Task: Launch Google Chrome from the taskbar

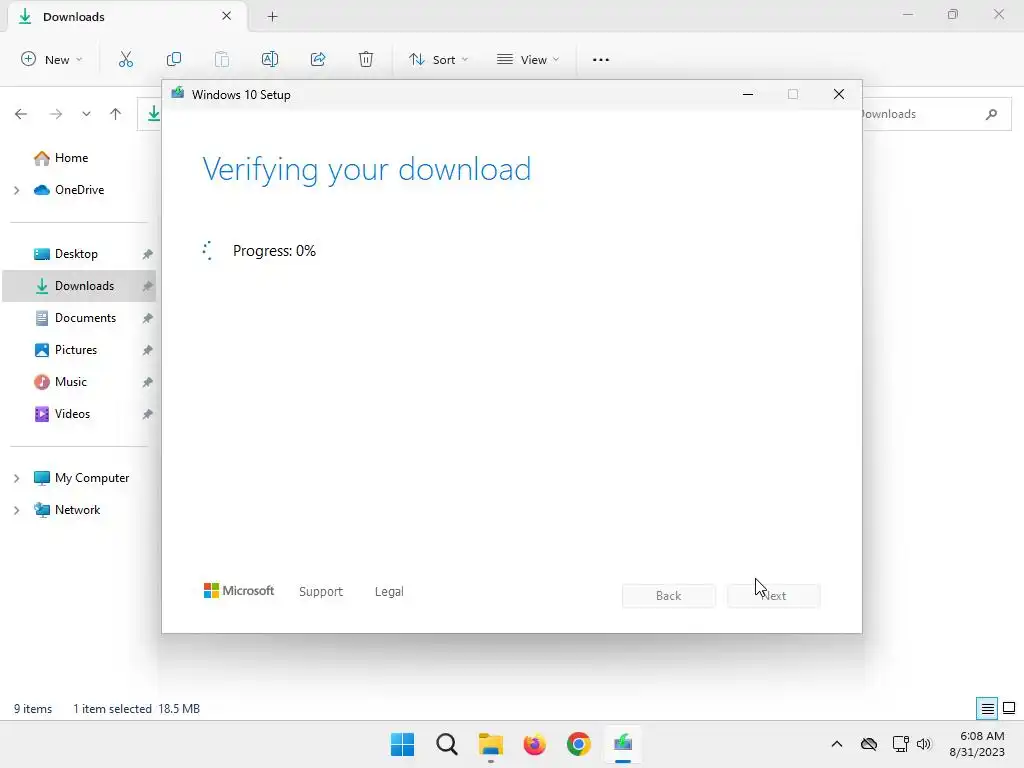Action: point(579,744)
